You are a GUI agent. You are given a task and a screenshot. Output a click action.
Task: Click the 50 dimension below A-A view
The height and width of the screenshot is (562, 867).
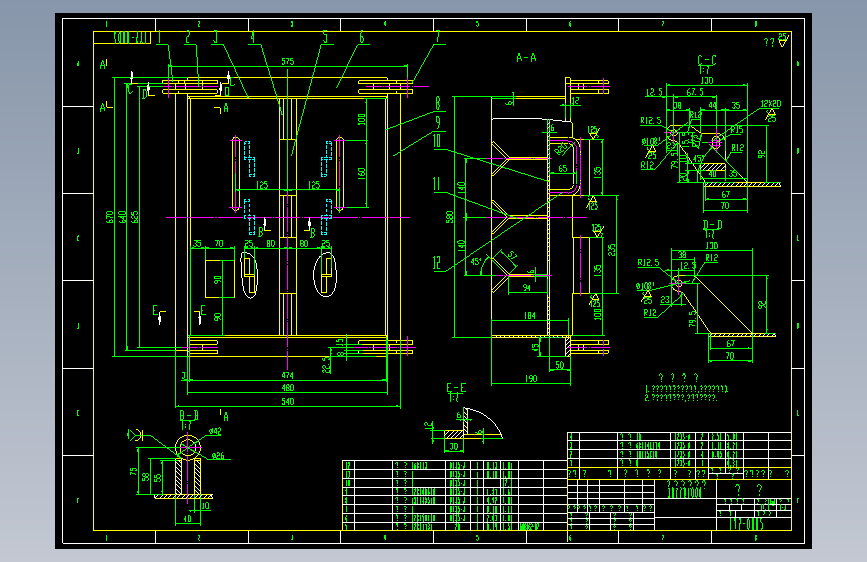coord(560,366)
